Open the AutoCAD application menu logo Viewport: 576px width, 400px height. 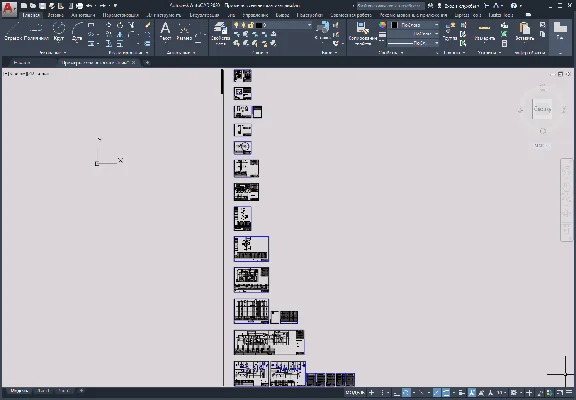click(x=9, y=9)
